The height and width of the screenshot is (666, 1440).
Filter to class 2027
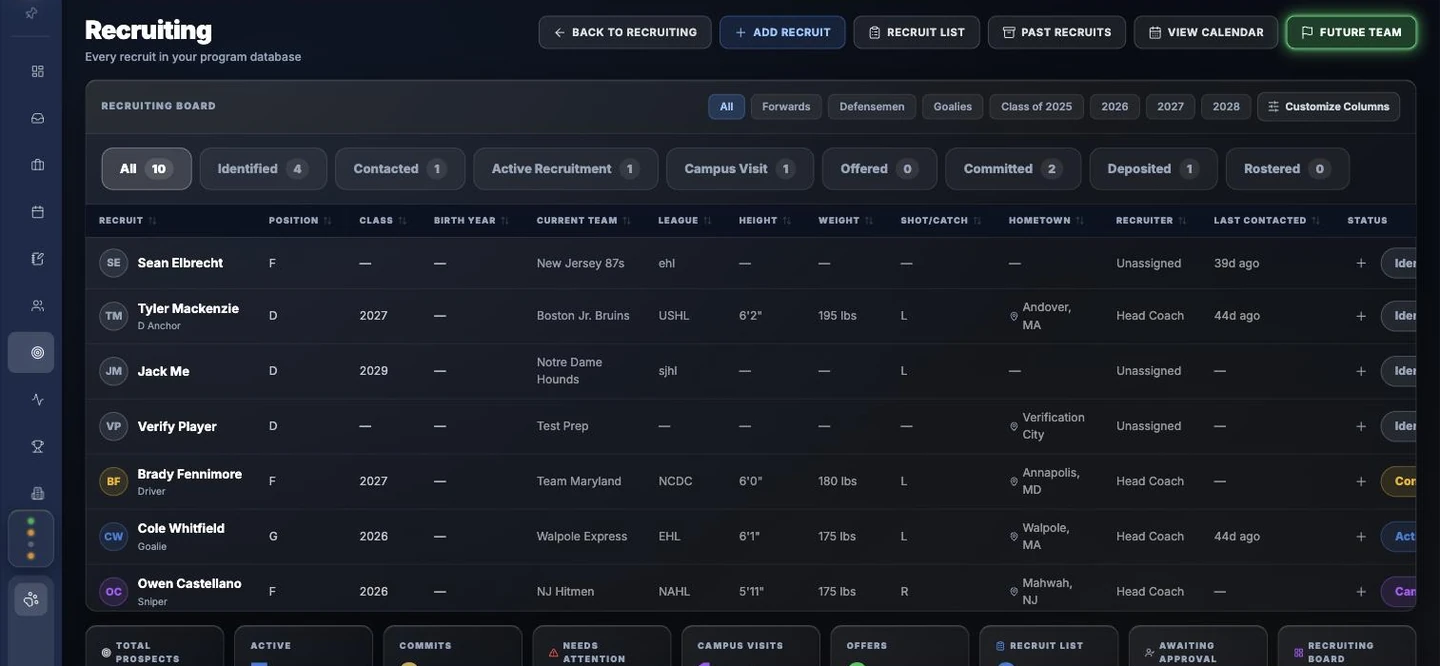[1171, 107]
